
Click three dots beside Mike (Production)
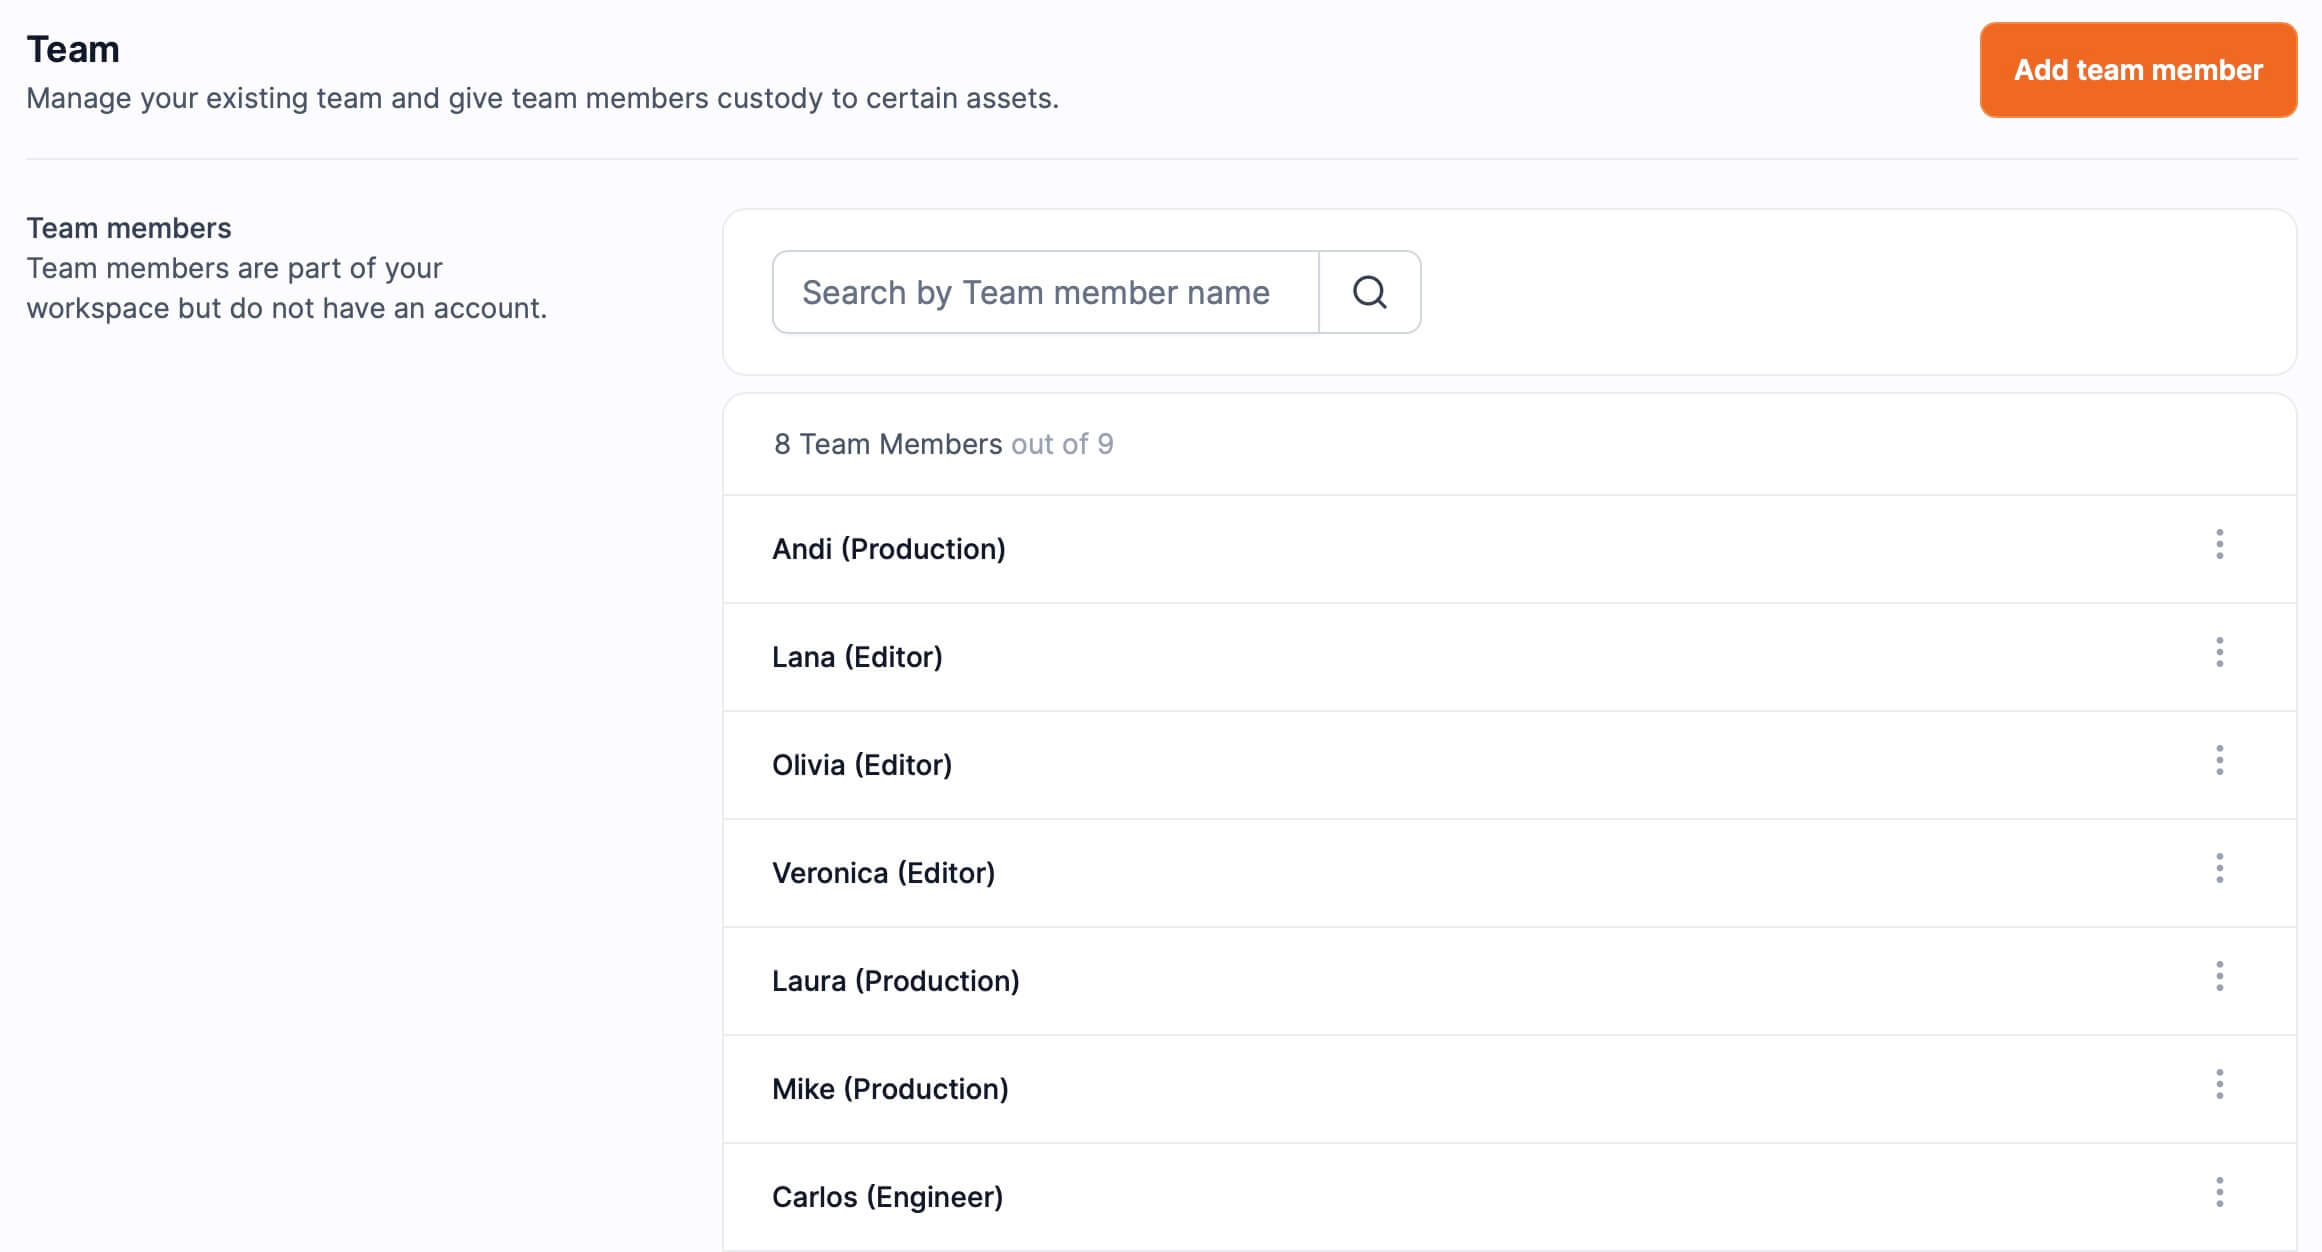point(2219,1085)
